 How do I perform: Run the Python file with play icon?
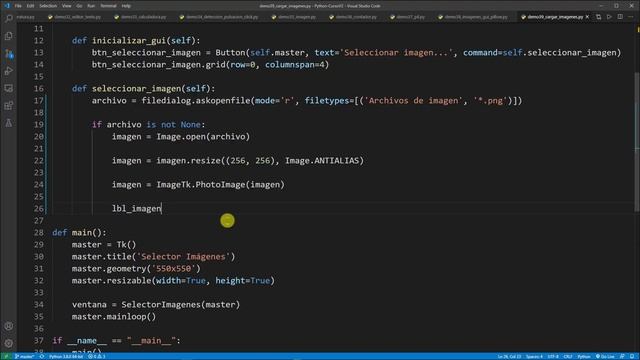click(609, 17)
